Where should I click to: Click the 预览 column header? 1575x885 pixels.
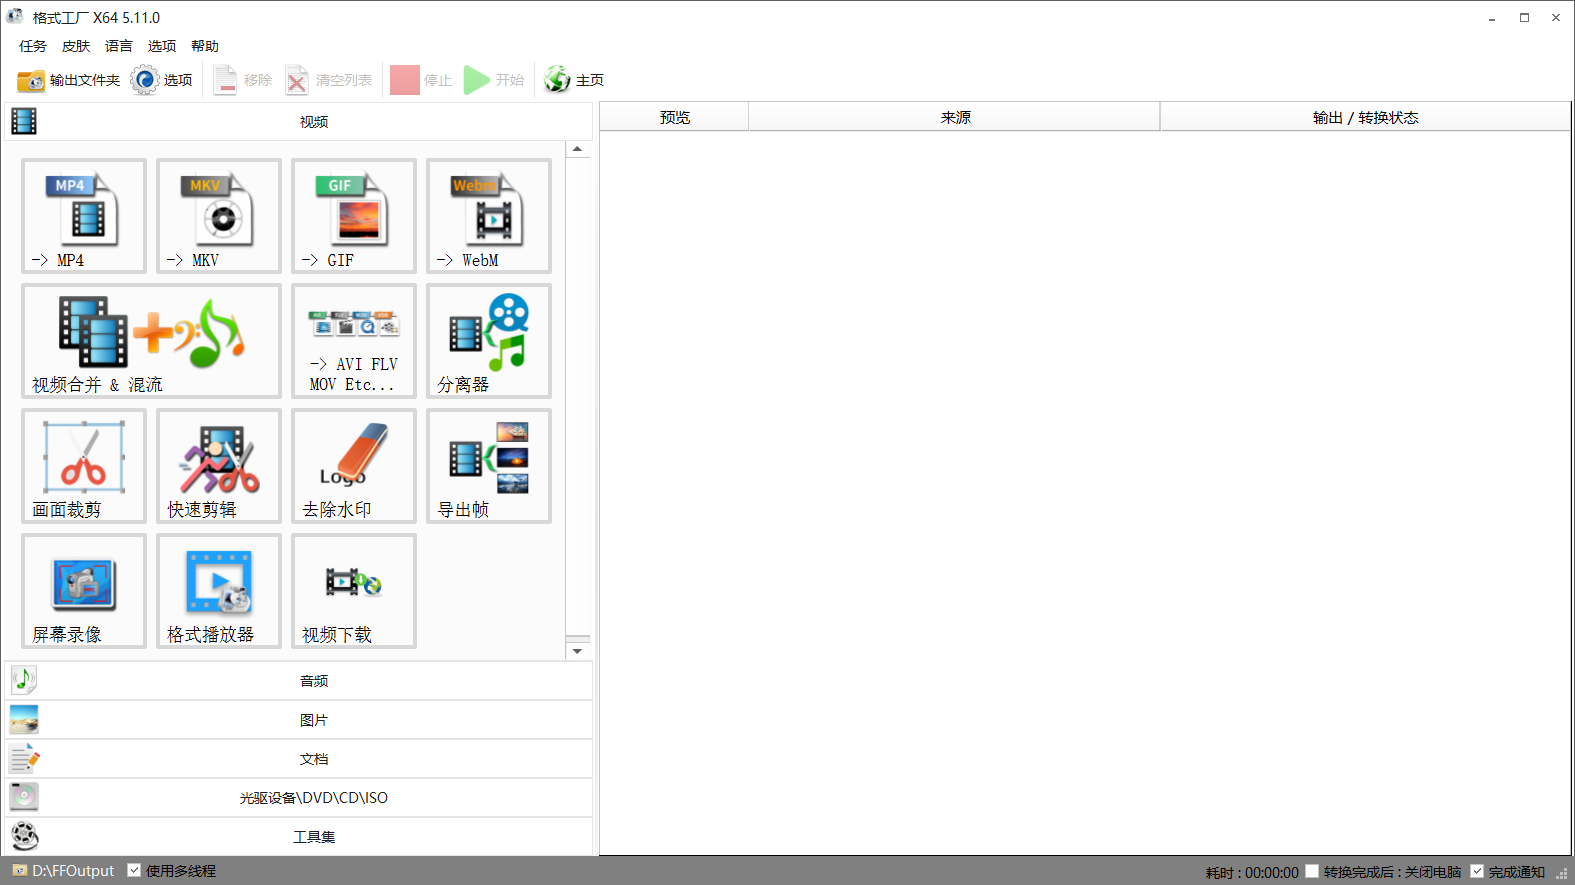(675, 117)
